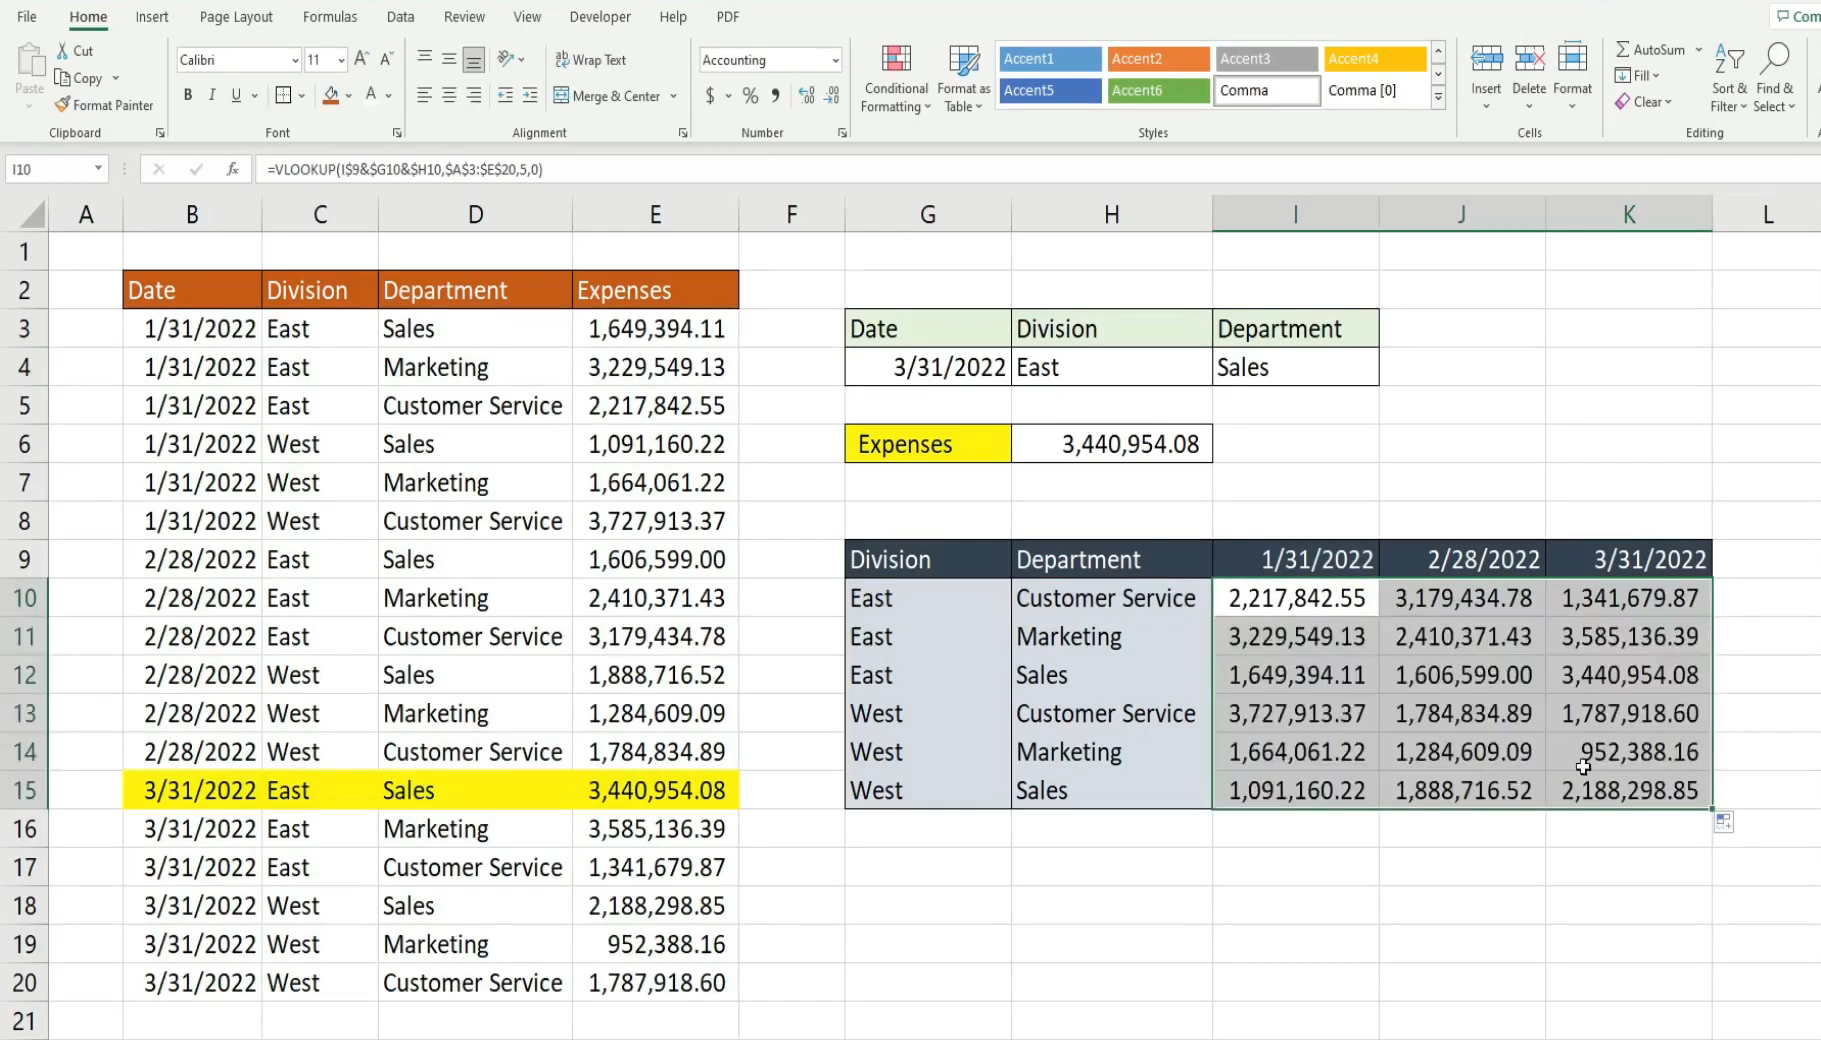Open the Name Box dropdown arrow
The width and height of the screenshot is (1821, 1040).
coord(98,169)
